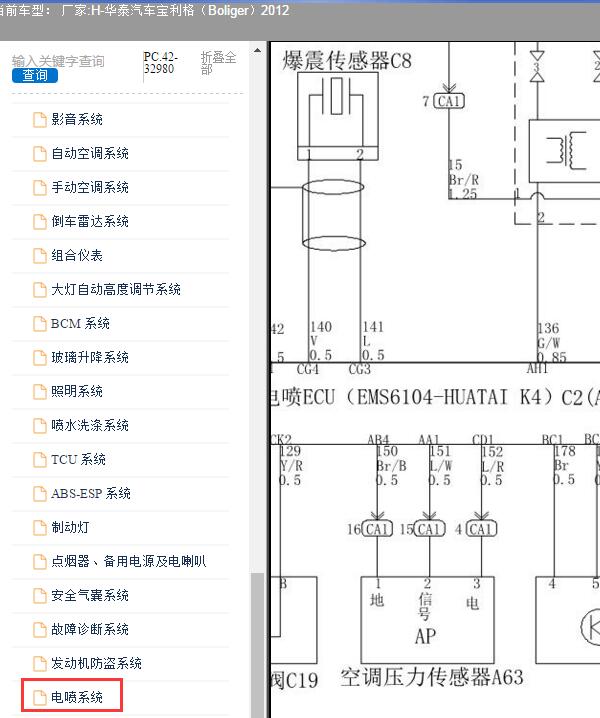Screen dimensions: 600x718
Task: Click the 爆震传感器C8 label in diagram
Action: [347, 61]
